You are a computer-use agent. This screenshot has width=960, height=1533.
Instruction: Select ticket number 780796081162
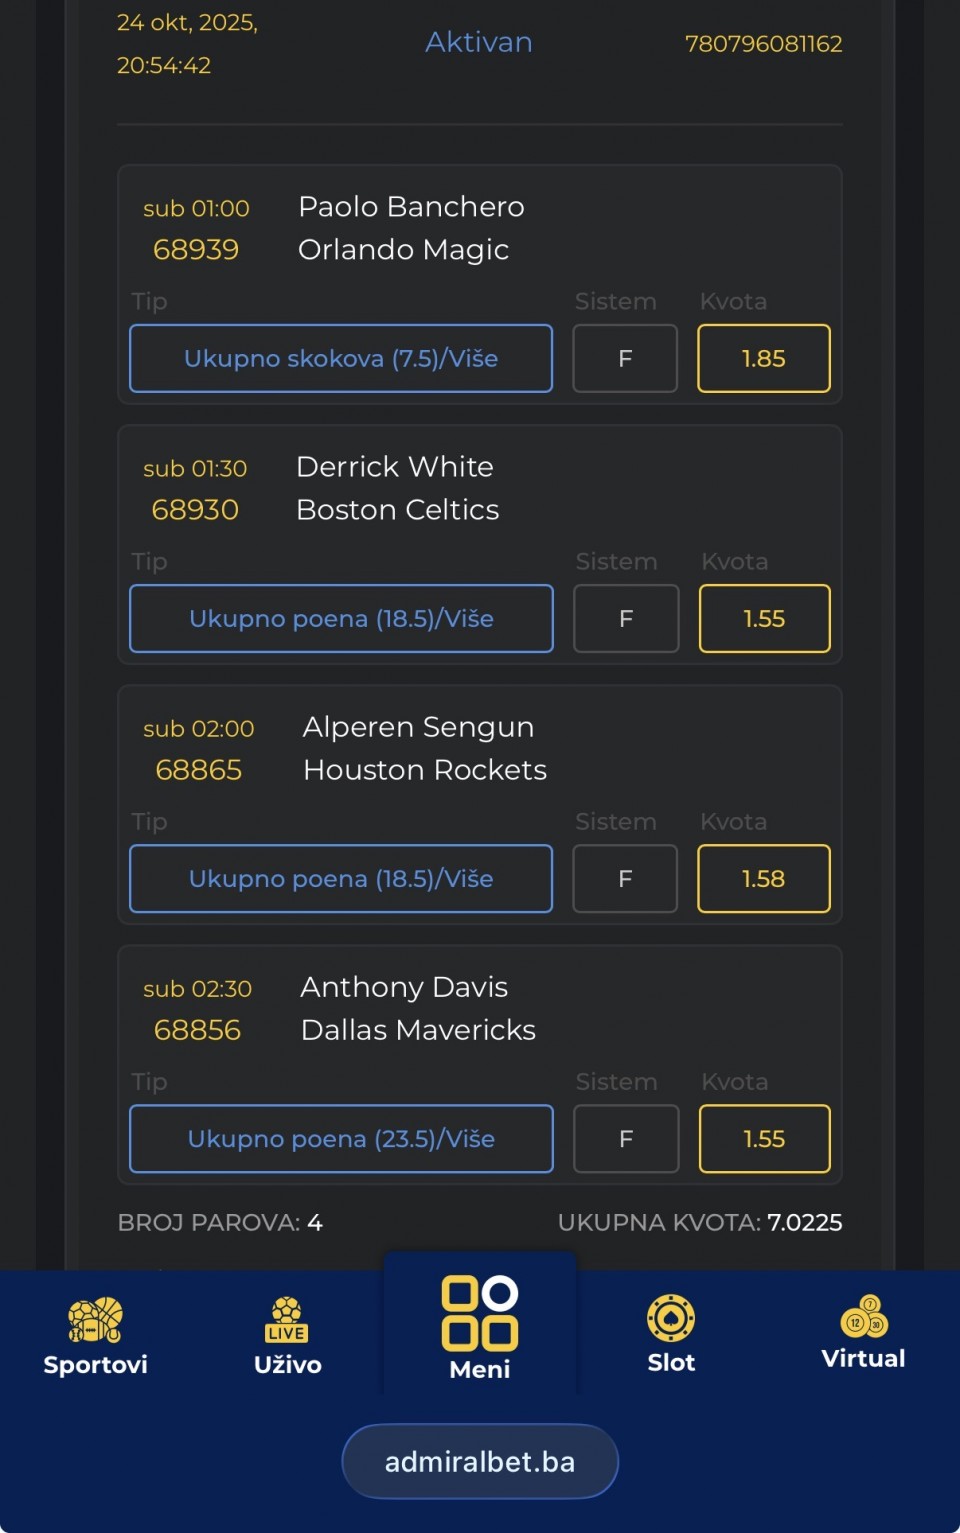pos(763,44)
